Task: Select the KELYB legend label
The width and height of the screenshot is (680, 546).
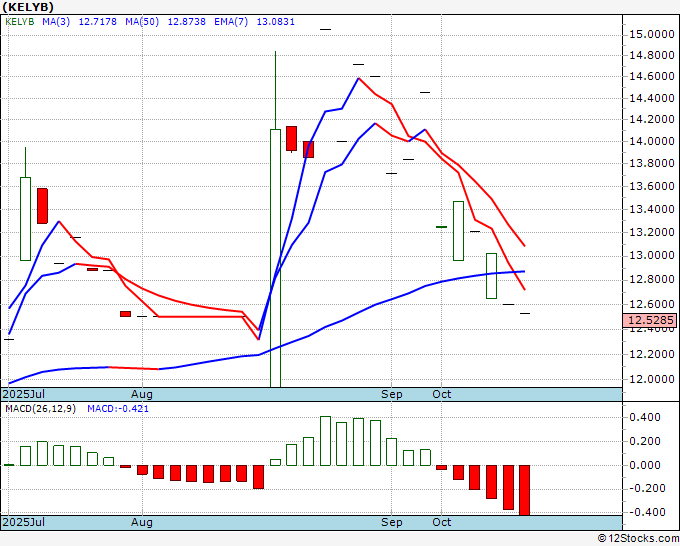Action: [x=20, y=21]
